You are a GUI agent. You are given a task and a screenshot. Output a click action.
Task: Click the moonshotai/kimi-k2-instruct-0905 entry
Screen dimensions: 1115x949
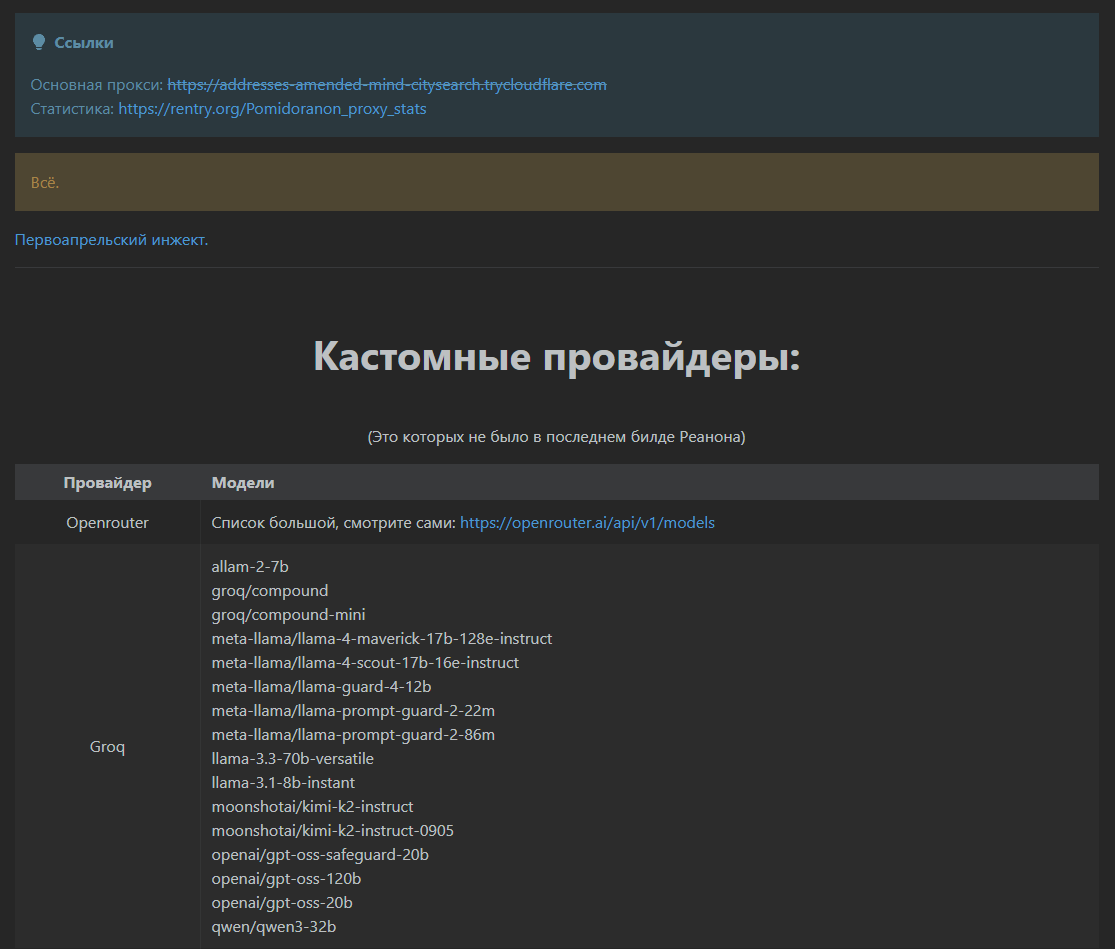[332, 830]
